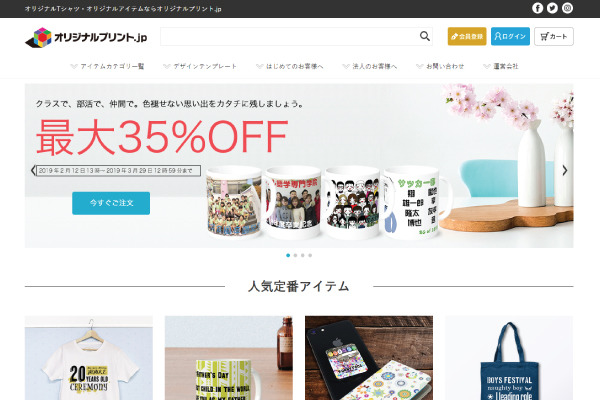
Task: Open the Instagram social icon
Action: [x=567, y=8]
